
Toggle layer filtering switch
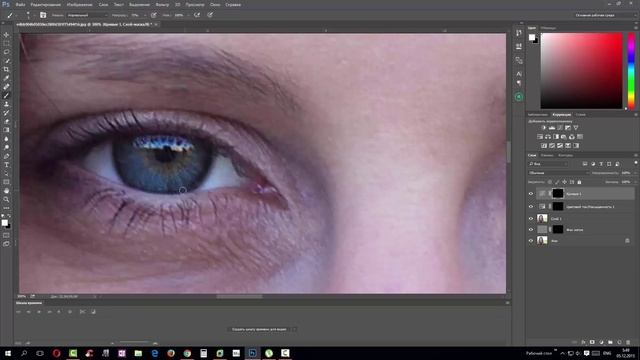tap(636, 163)
